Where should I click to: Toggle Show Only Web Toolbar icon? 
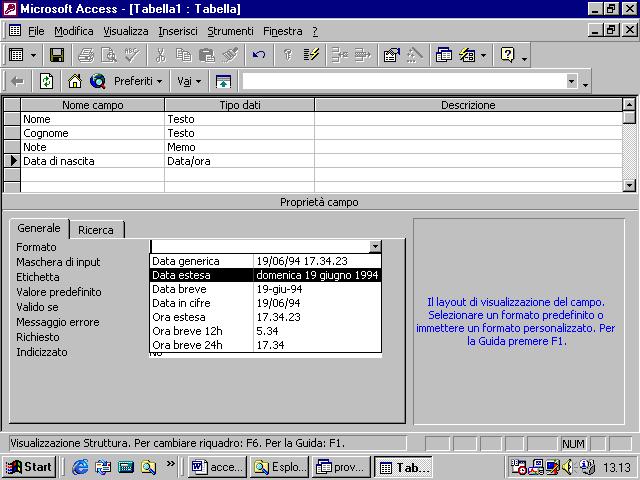click(x=223, y=81)
